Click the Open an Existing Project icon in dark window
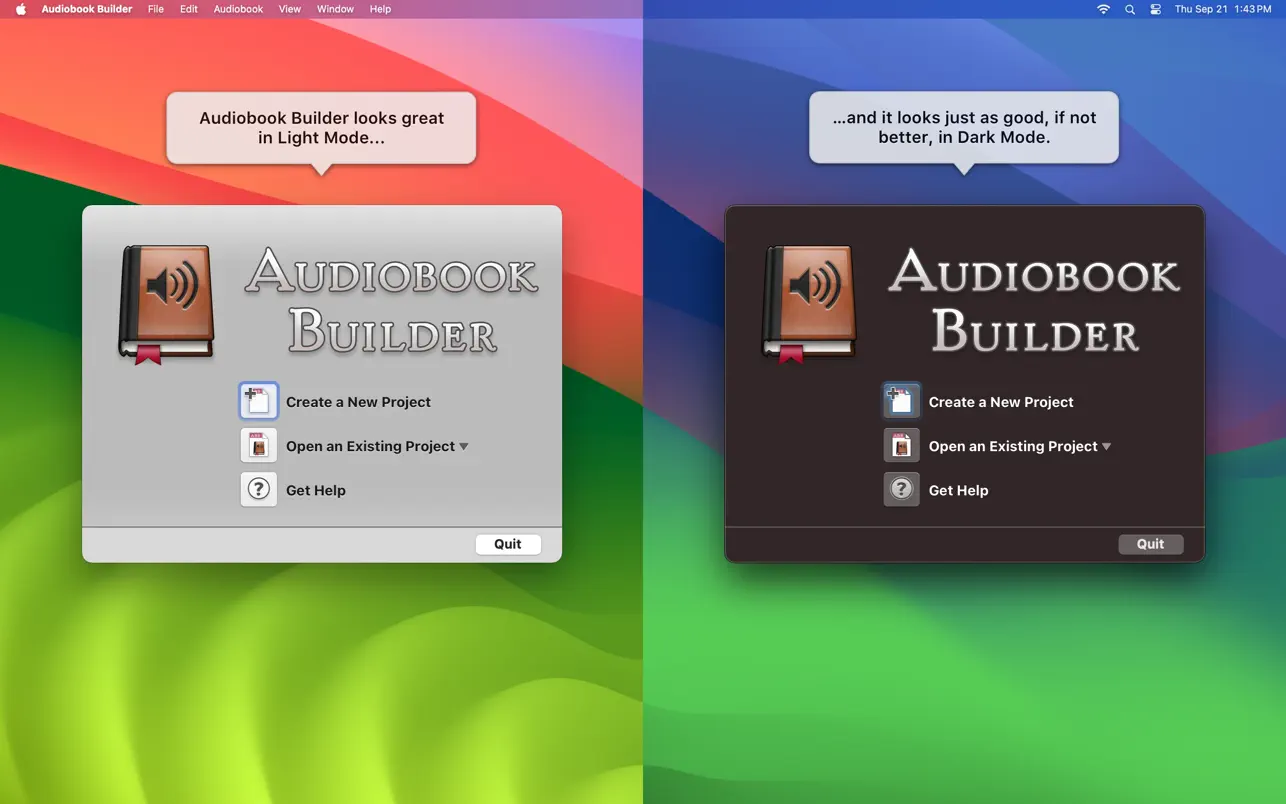Viewport: 1286px width, 804px height. 901,446
